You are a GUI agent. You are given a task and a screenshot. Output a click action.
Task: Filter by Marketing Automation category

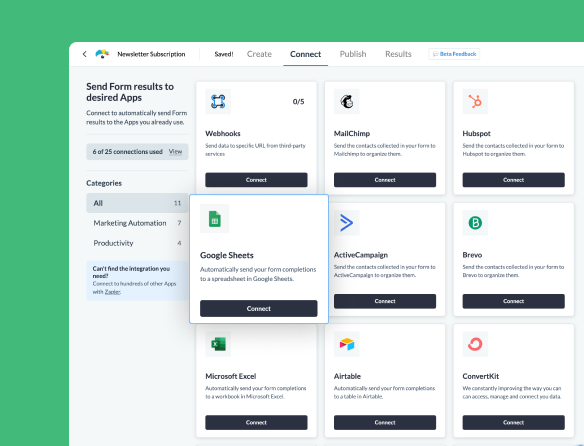pos(137,223)
